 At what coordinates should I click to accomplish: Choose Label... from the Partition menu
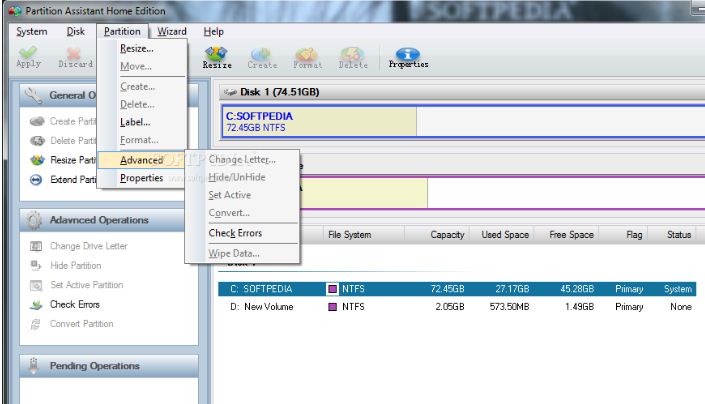point(142,122)
